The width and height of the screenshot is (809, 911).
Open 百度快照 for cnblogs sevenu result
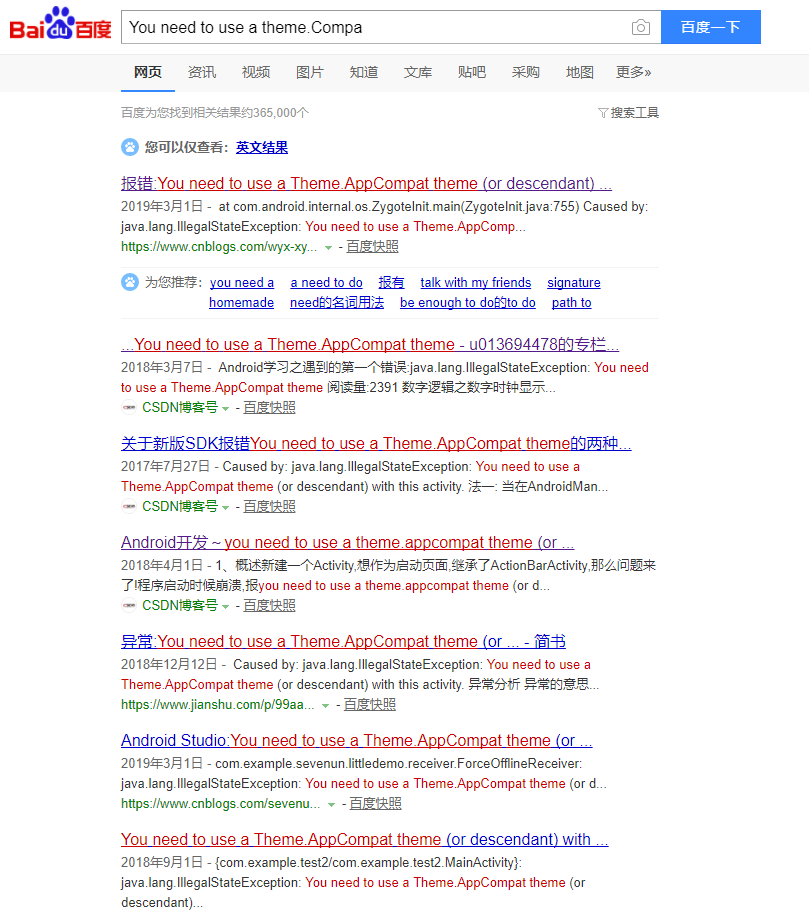pyautogui.click(x=375, y=804)
